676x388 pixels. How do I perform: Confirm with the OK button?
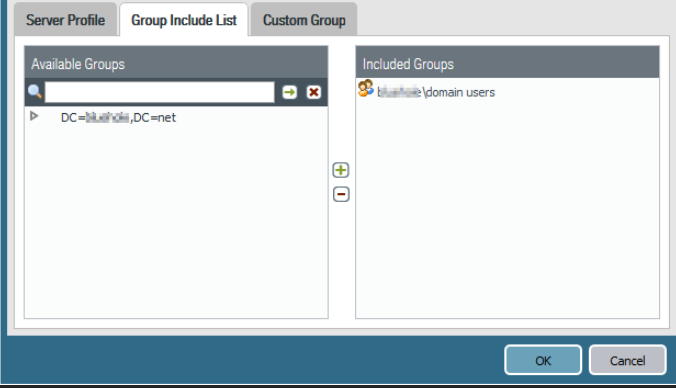coord(543,360)
